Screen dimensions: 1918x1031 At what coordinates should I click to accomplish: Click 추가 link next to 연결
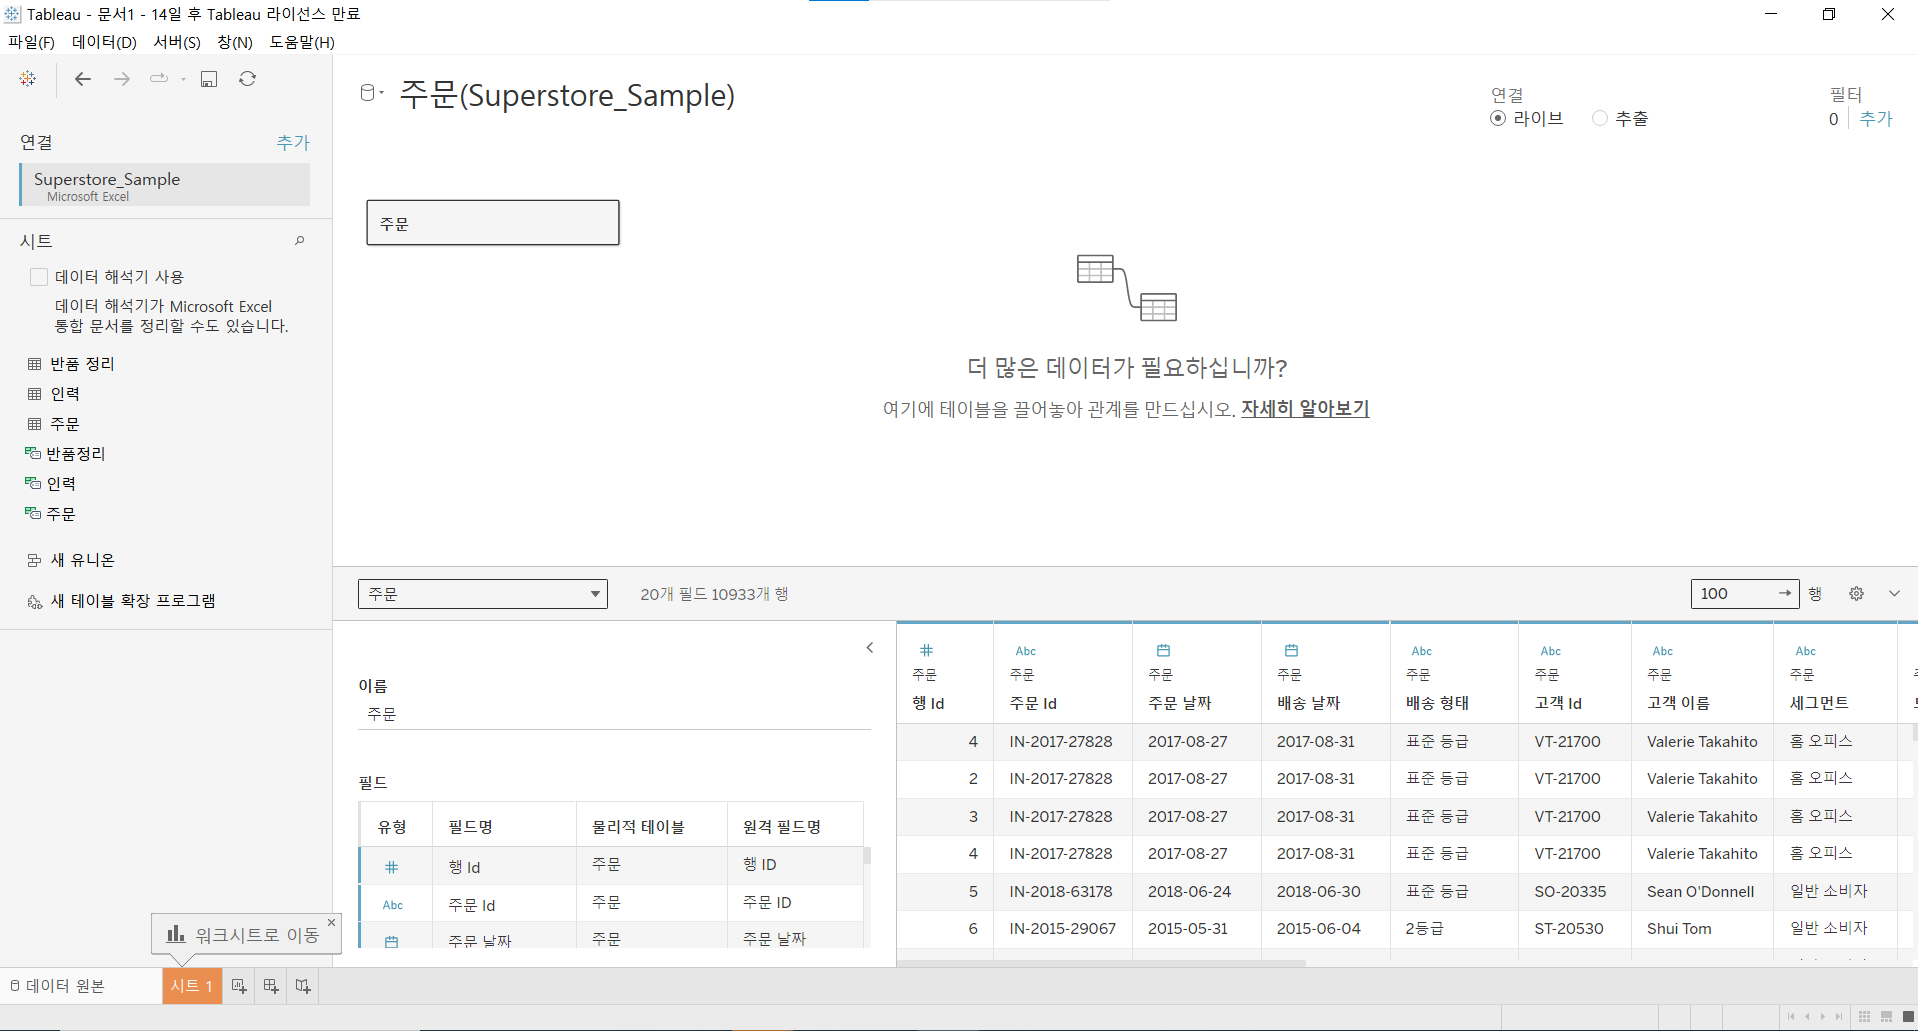[x=293, y=143]
